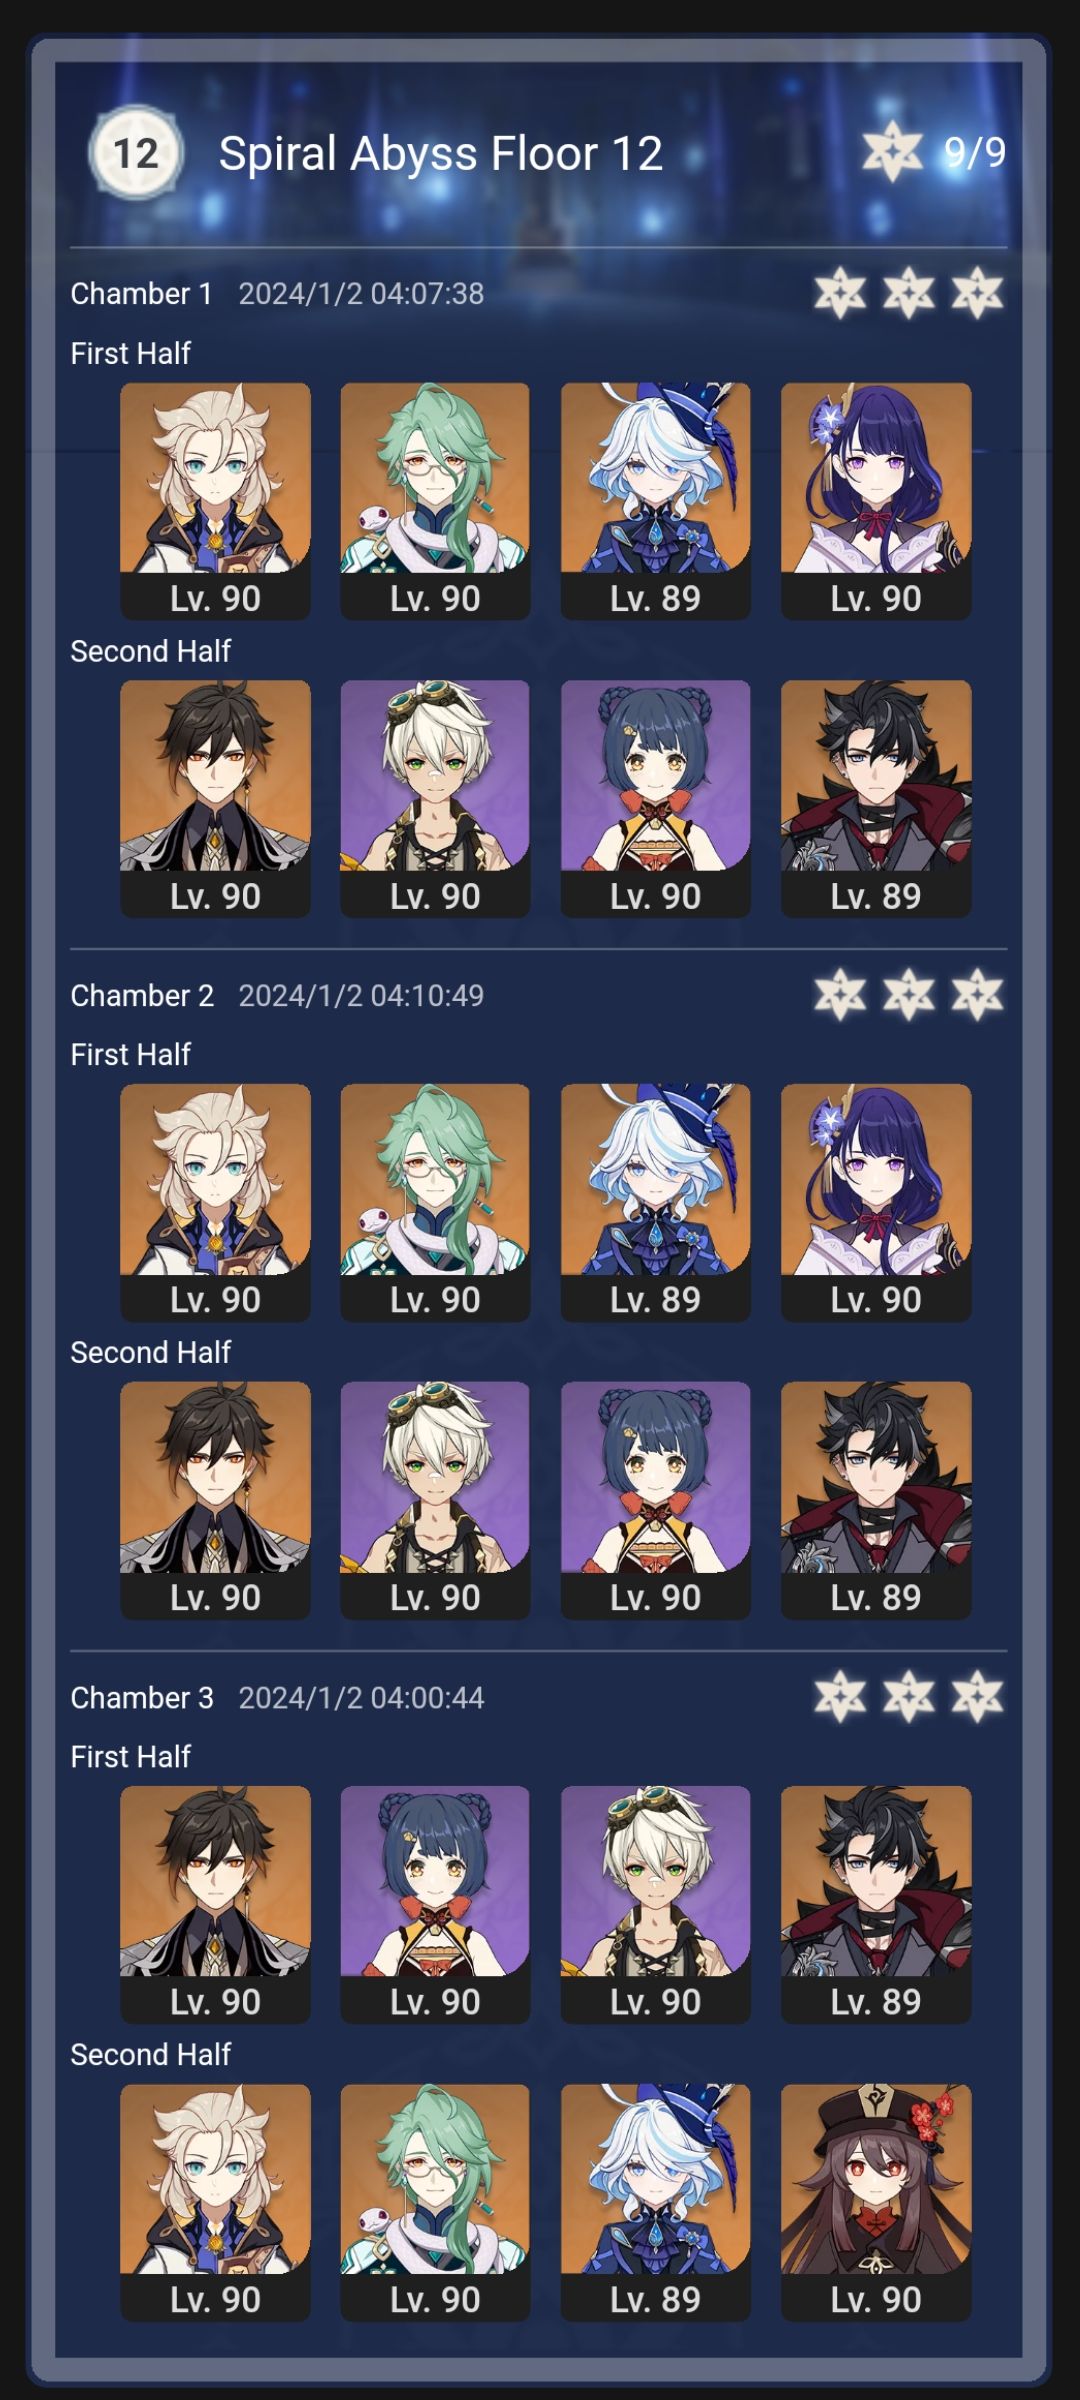Click the star icon beside 9/9
This screenshot has height=2400, width=1080.
tap(892, 152)
